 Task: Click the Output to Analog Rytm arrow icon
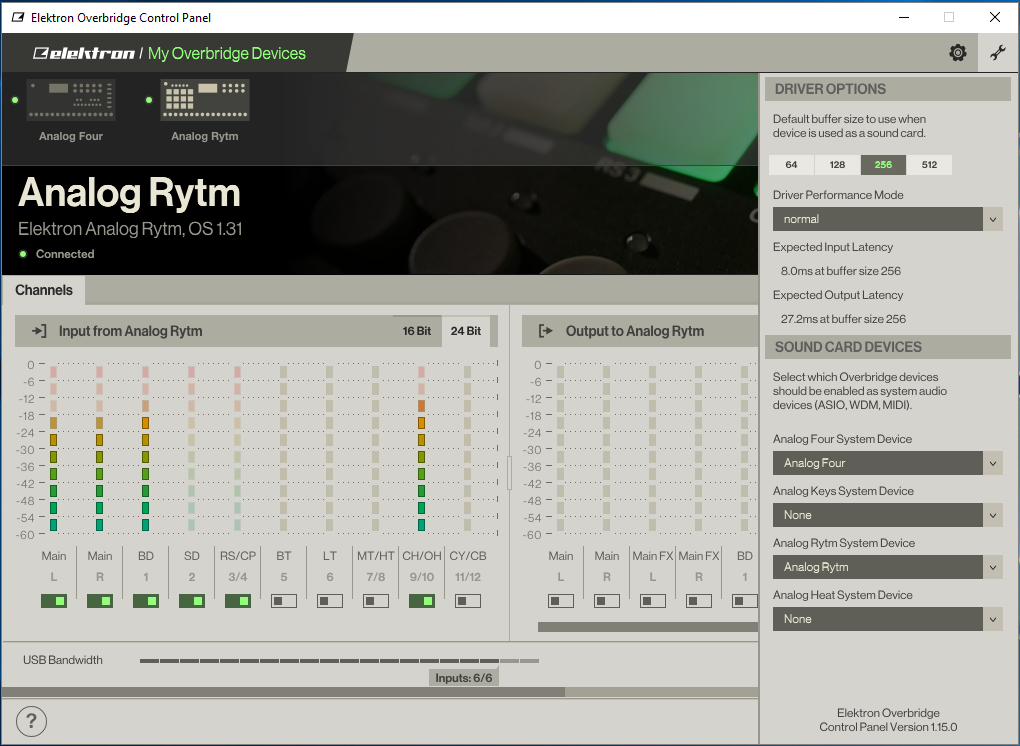point(546,331)
